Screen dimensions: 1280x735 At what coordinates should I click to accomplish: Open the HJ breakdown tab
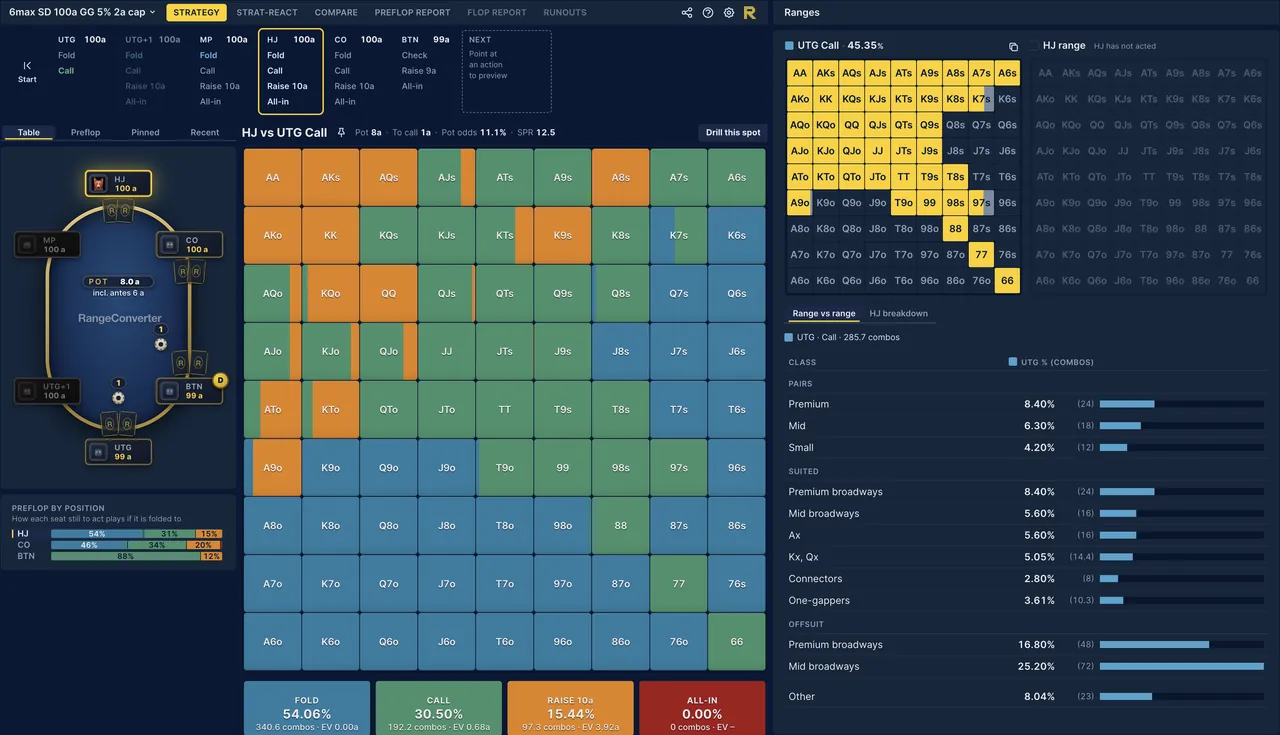[x=898, y=313]
